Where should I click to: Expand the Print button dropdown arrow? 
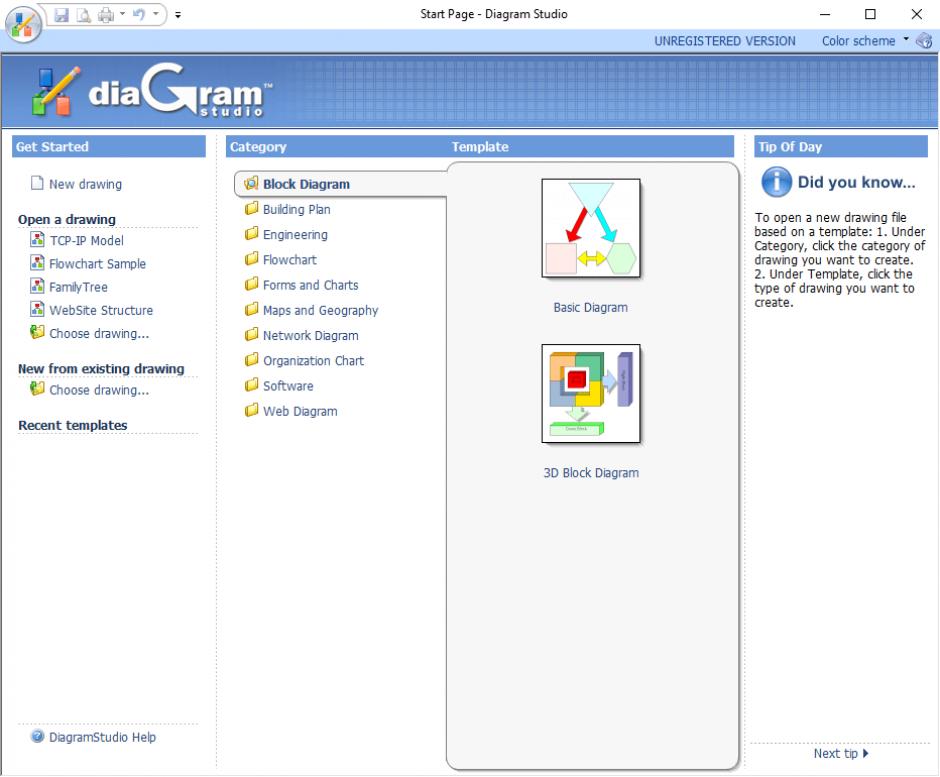click(122, 15)
